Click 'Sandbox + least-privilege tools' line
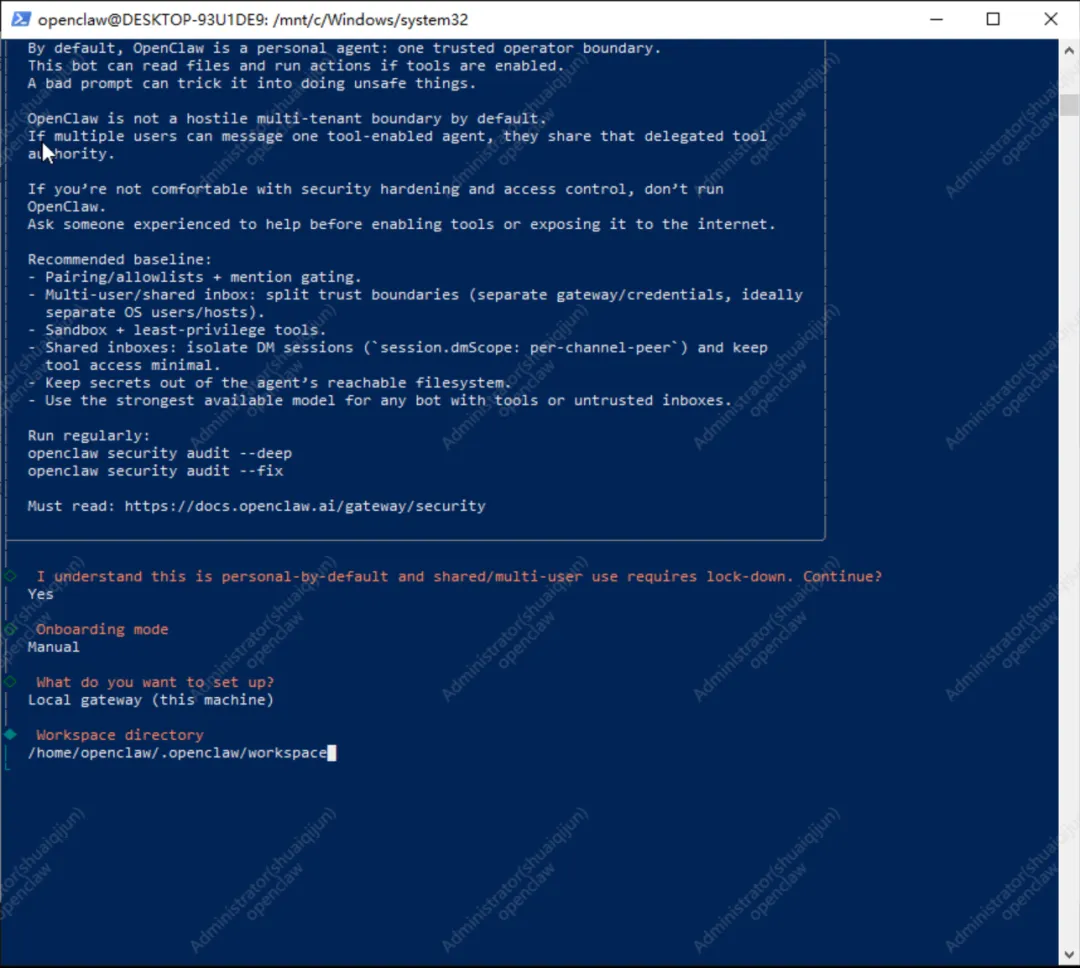1080x968 pixels. 177,330
